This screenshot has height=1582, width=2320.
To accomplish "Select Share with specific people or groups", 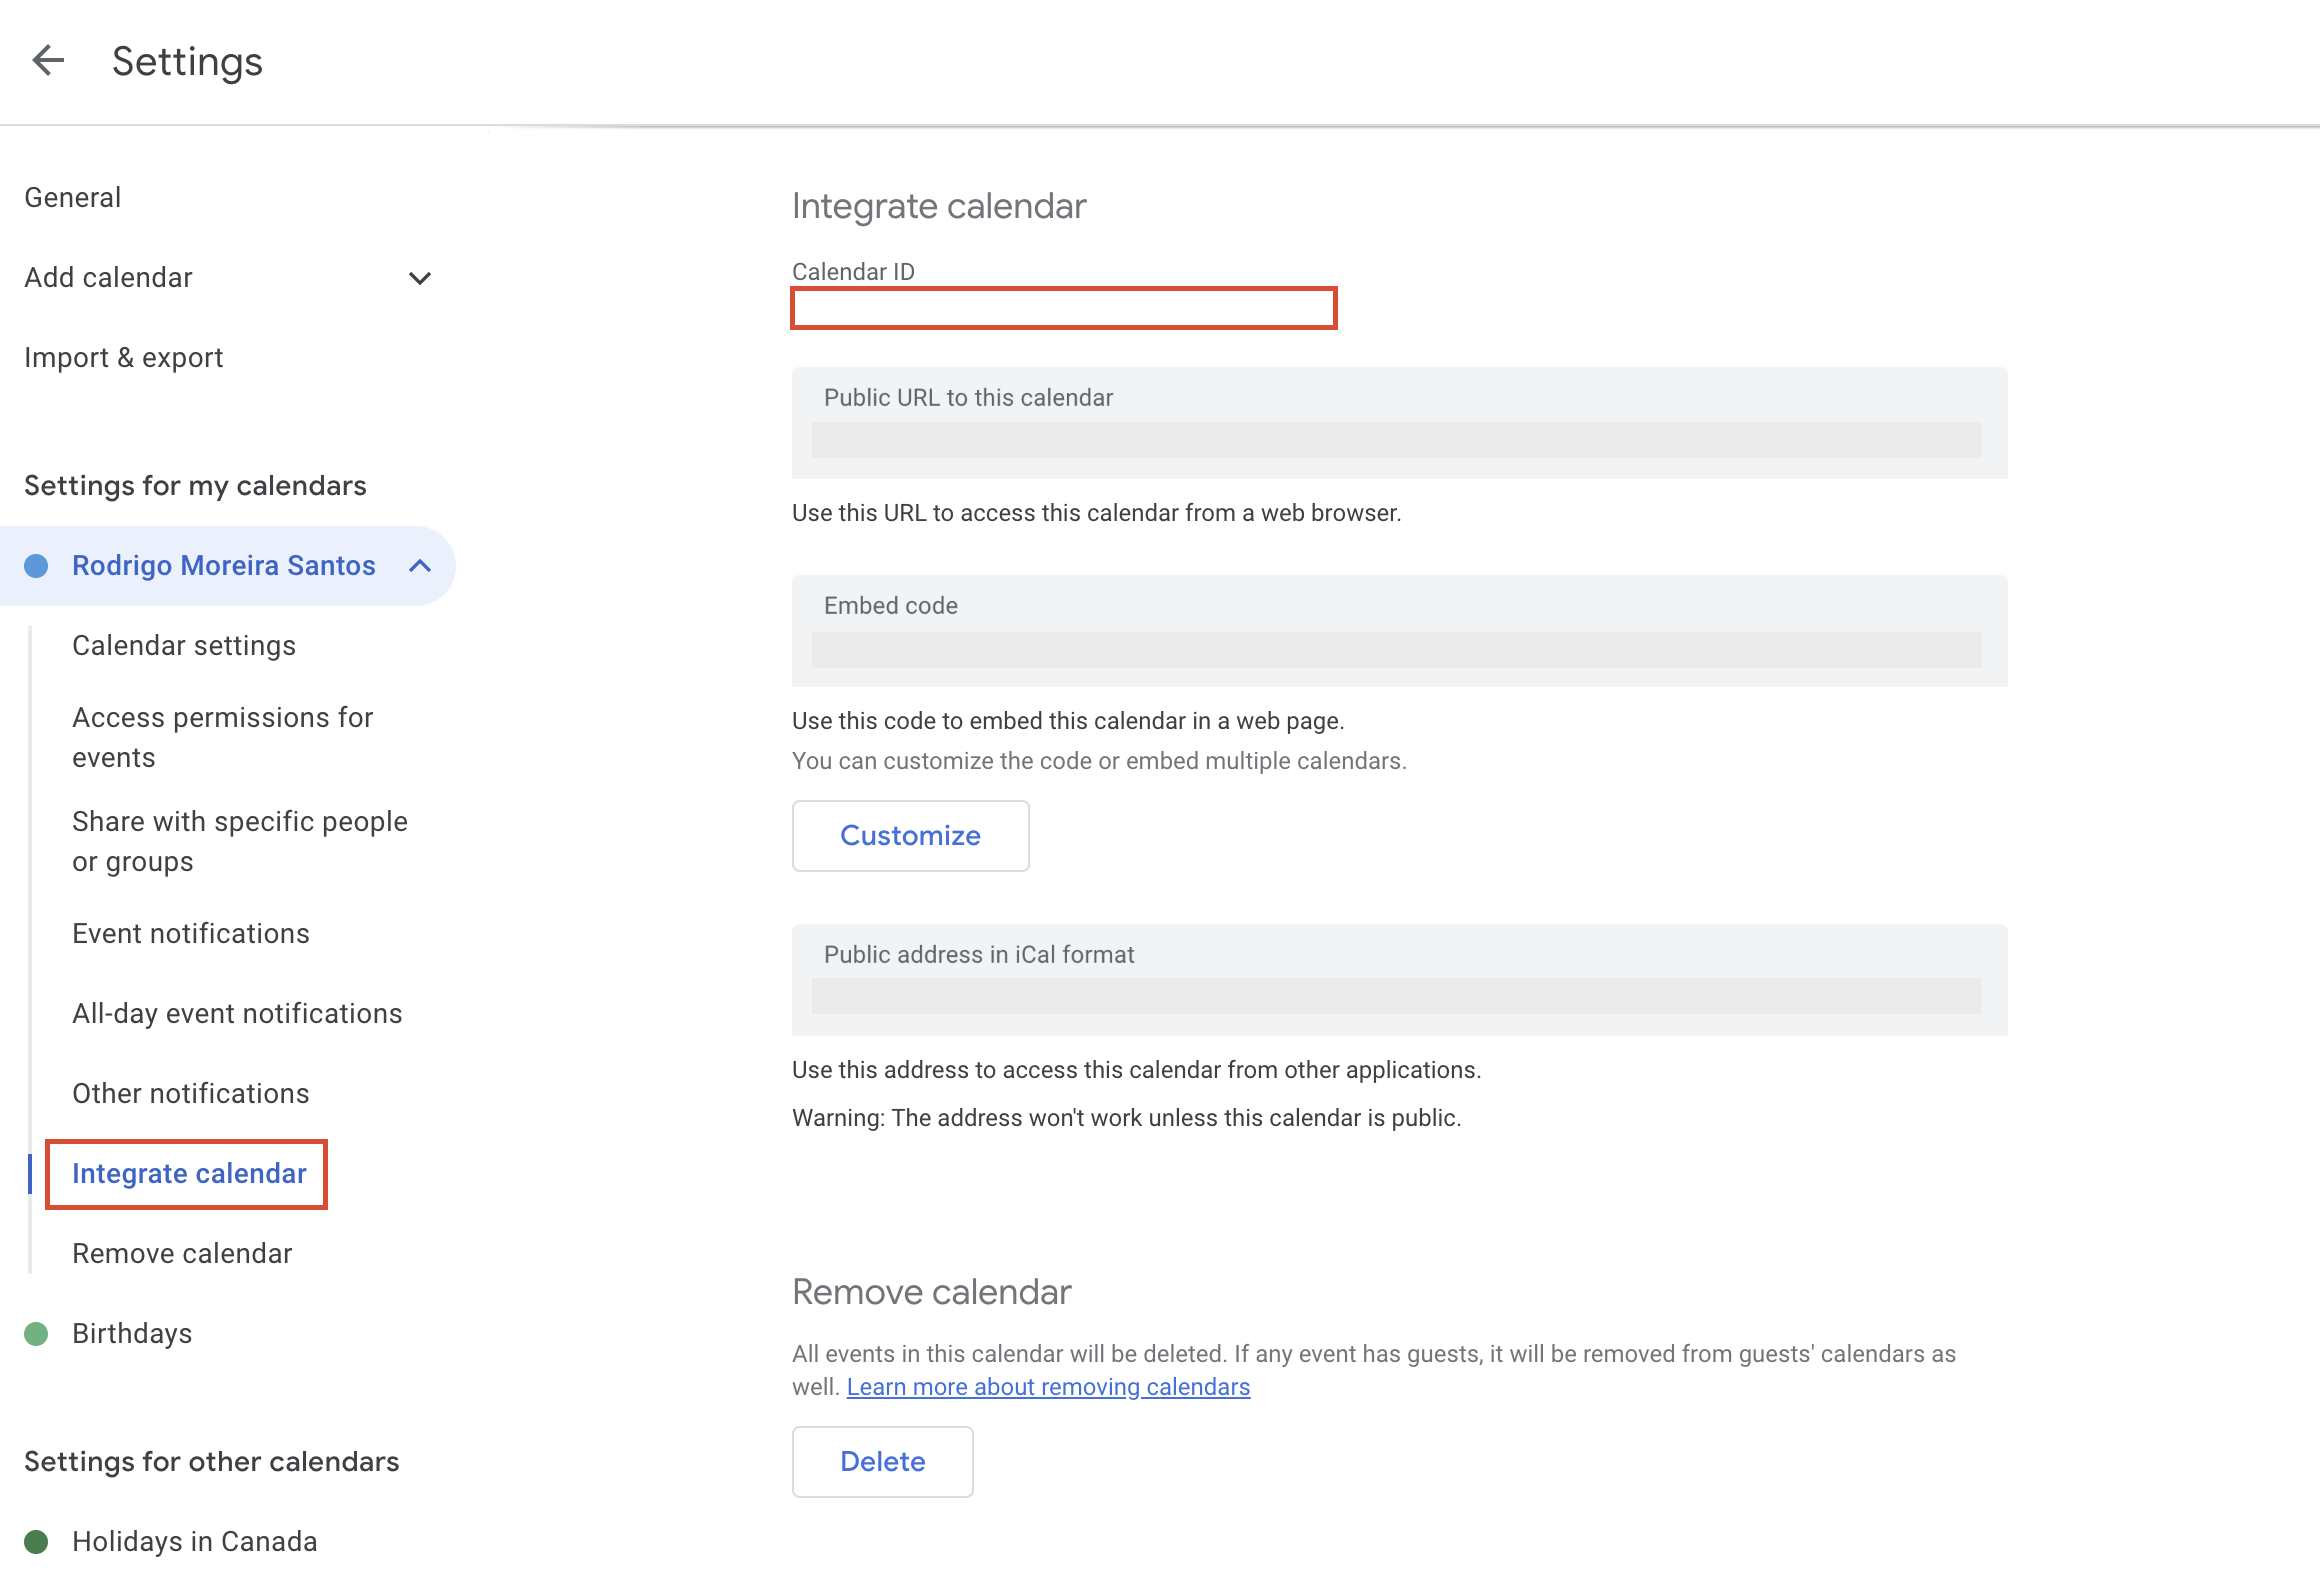I will (239, 841).
